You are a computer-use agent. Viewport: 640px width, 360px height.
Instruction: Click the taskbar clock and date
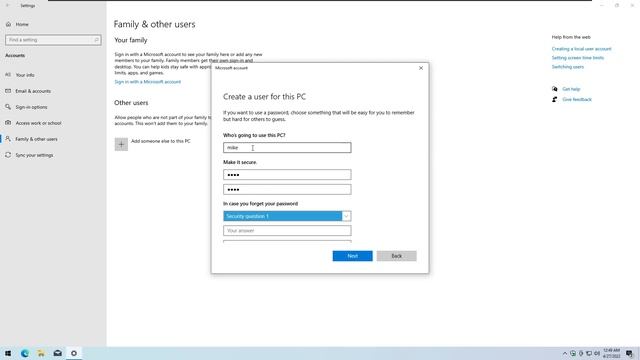(611, 353)
